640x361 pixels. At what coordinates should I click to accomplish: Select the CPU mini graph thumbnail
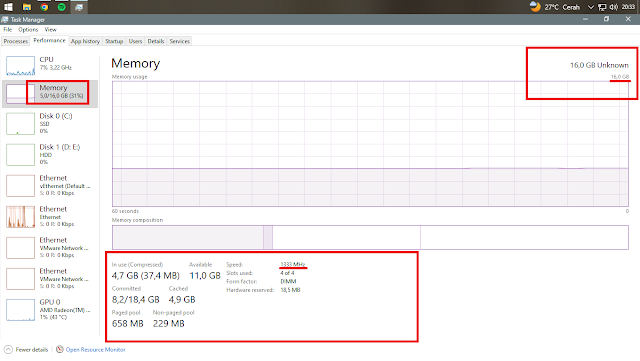20,66
